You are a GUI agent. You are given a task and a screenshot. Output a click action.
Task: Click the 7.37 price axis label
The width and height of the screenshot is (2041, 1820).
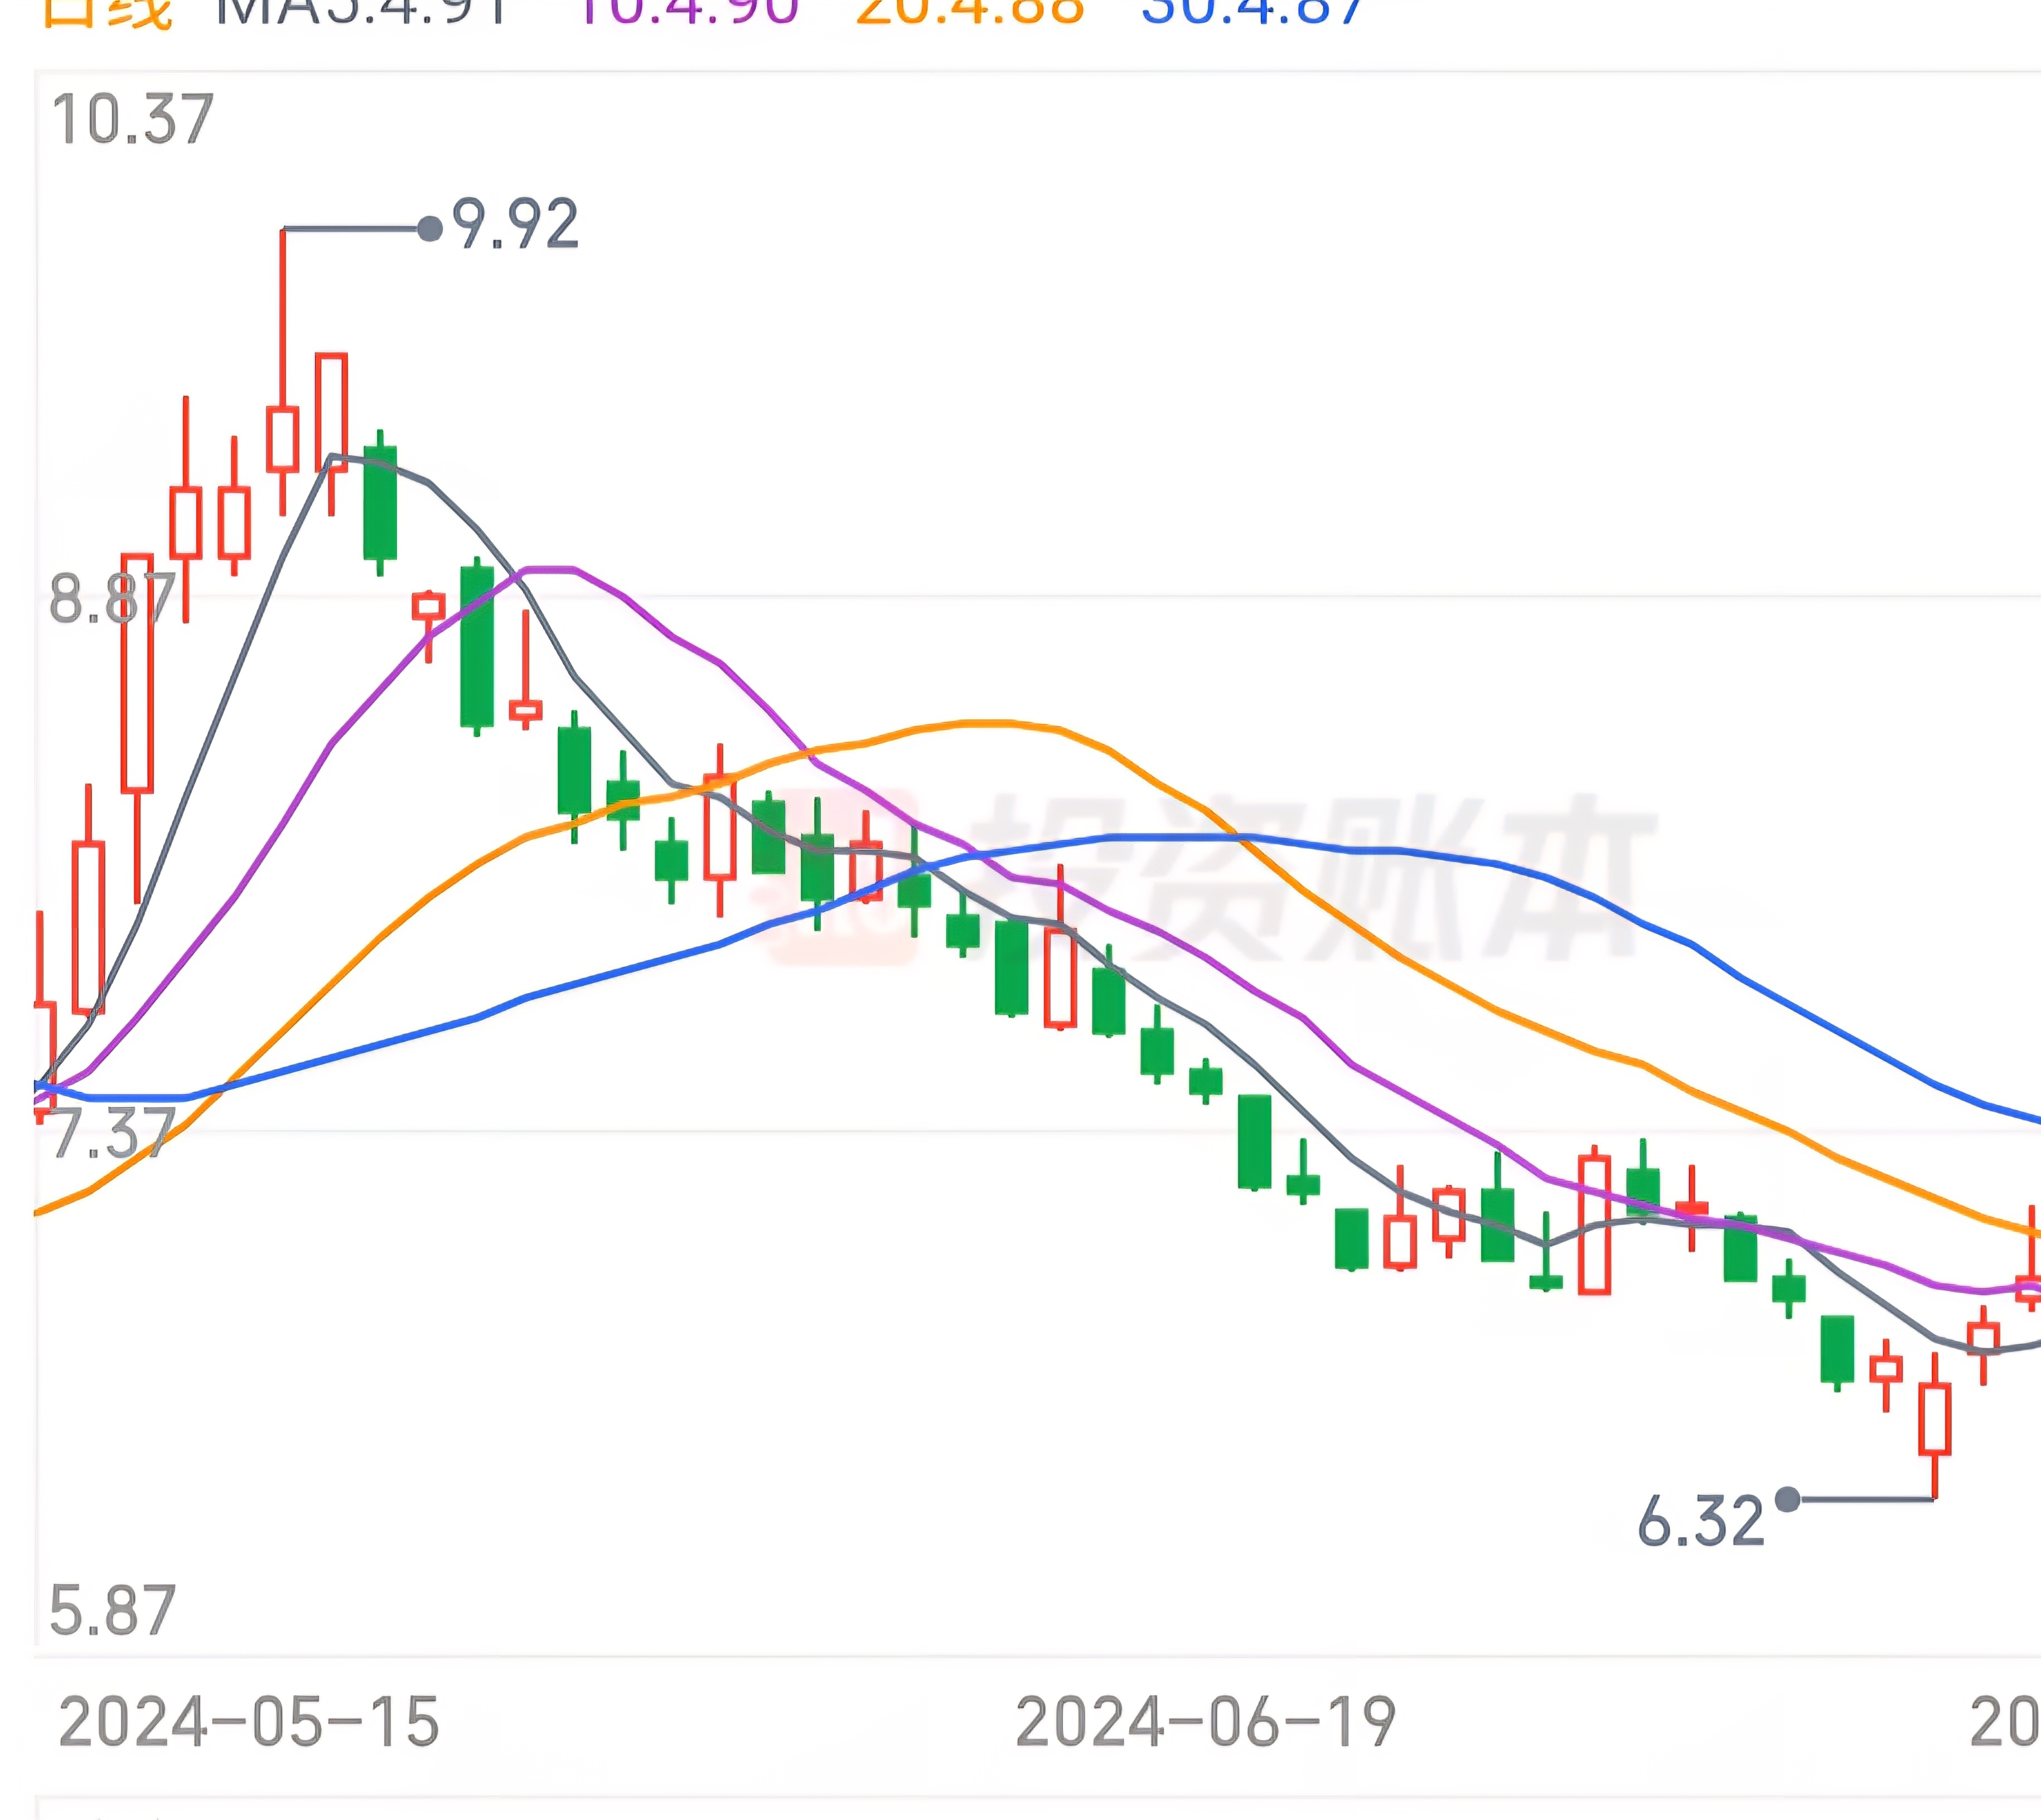(x=112, y=1133)
